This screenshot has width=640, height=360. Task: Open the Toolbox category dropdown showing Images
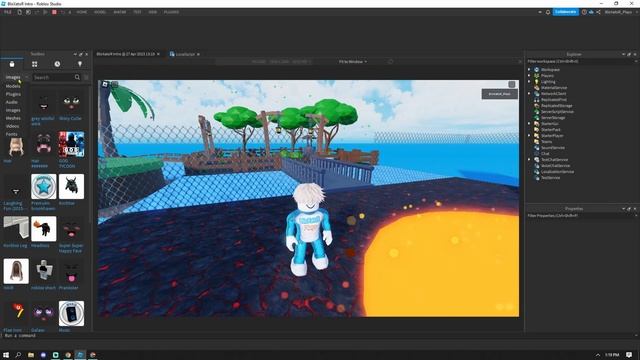pyautogui.click(x=17, y=77)
